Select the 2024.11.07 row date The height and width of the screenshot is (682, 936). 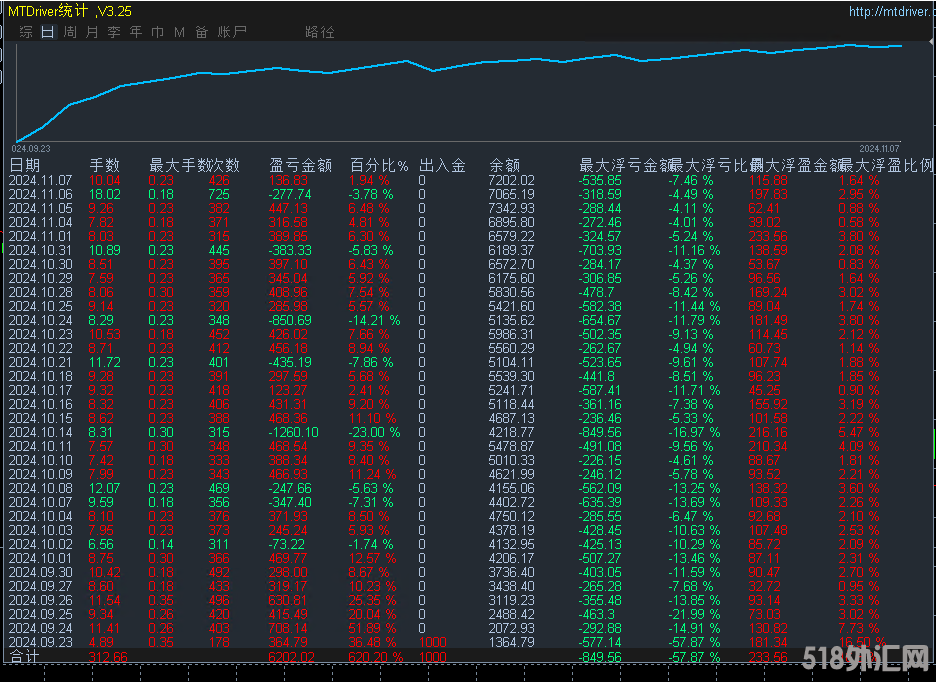point(40,180)
